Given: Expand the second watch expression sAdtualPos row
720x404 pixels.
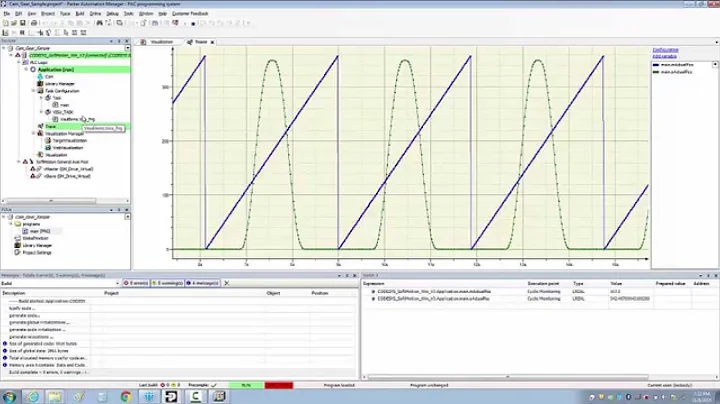Looking at the screenshot, I should tap(373, 299).
